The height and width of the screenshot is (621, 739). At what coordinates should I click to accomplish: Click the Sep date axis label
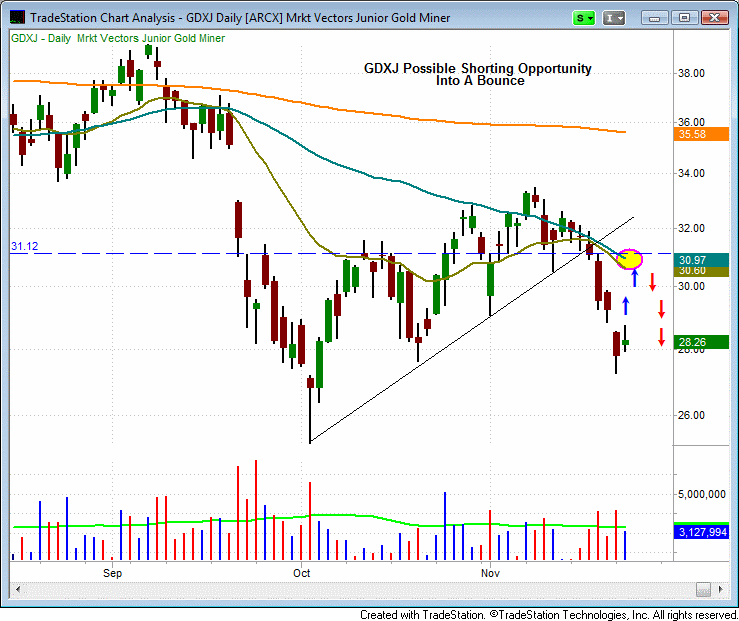tap(112, 573)
